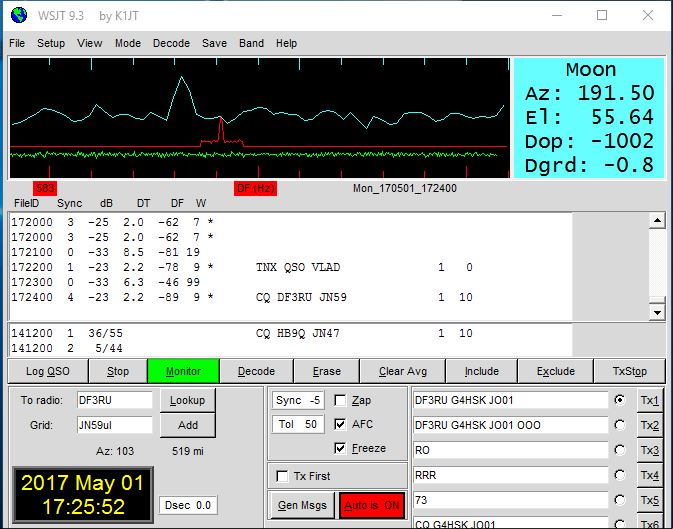
Task: Disable the Freeze checkbox
Action: [x=340, y=448]
